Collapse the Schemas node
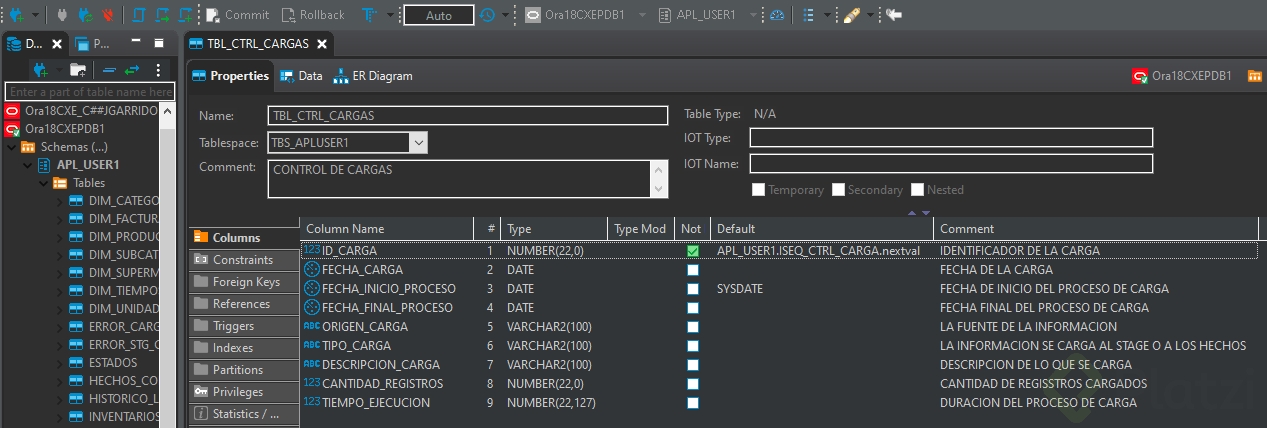This screenshot has width=1267, height=428. click(11, 147)
